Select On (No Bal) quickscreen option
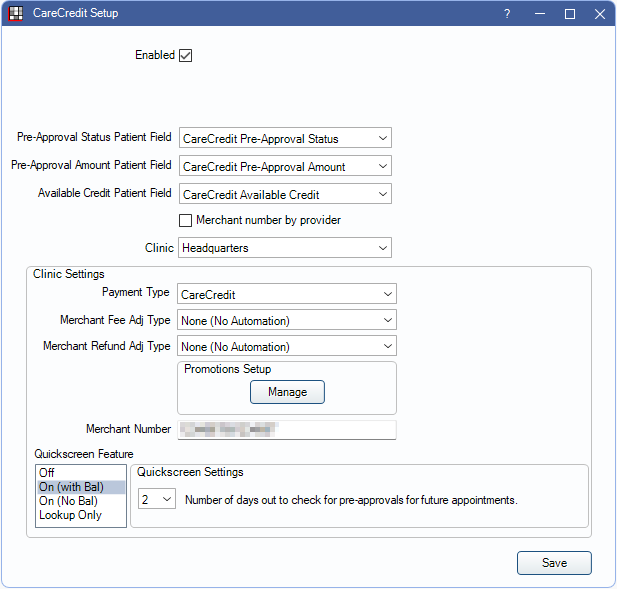The width and height of the screenshot is (617, 589). (x=67, y=501)
